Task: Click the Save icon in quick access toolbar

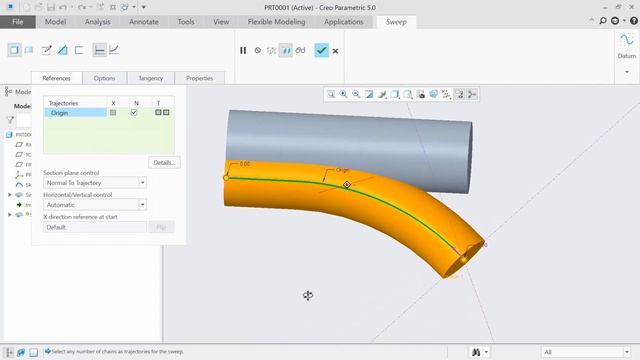Action: [x=51, y=7]
